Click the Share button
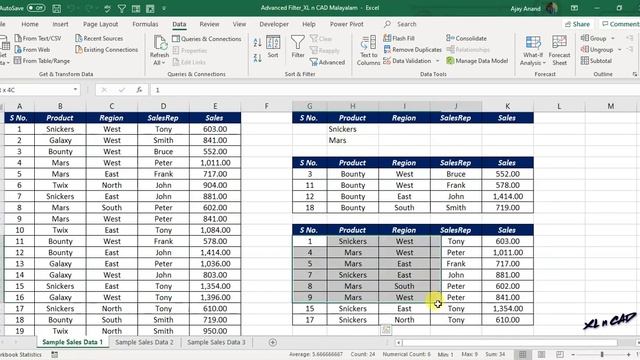Viewport: 640px width, 360px height. pos(578,24)
